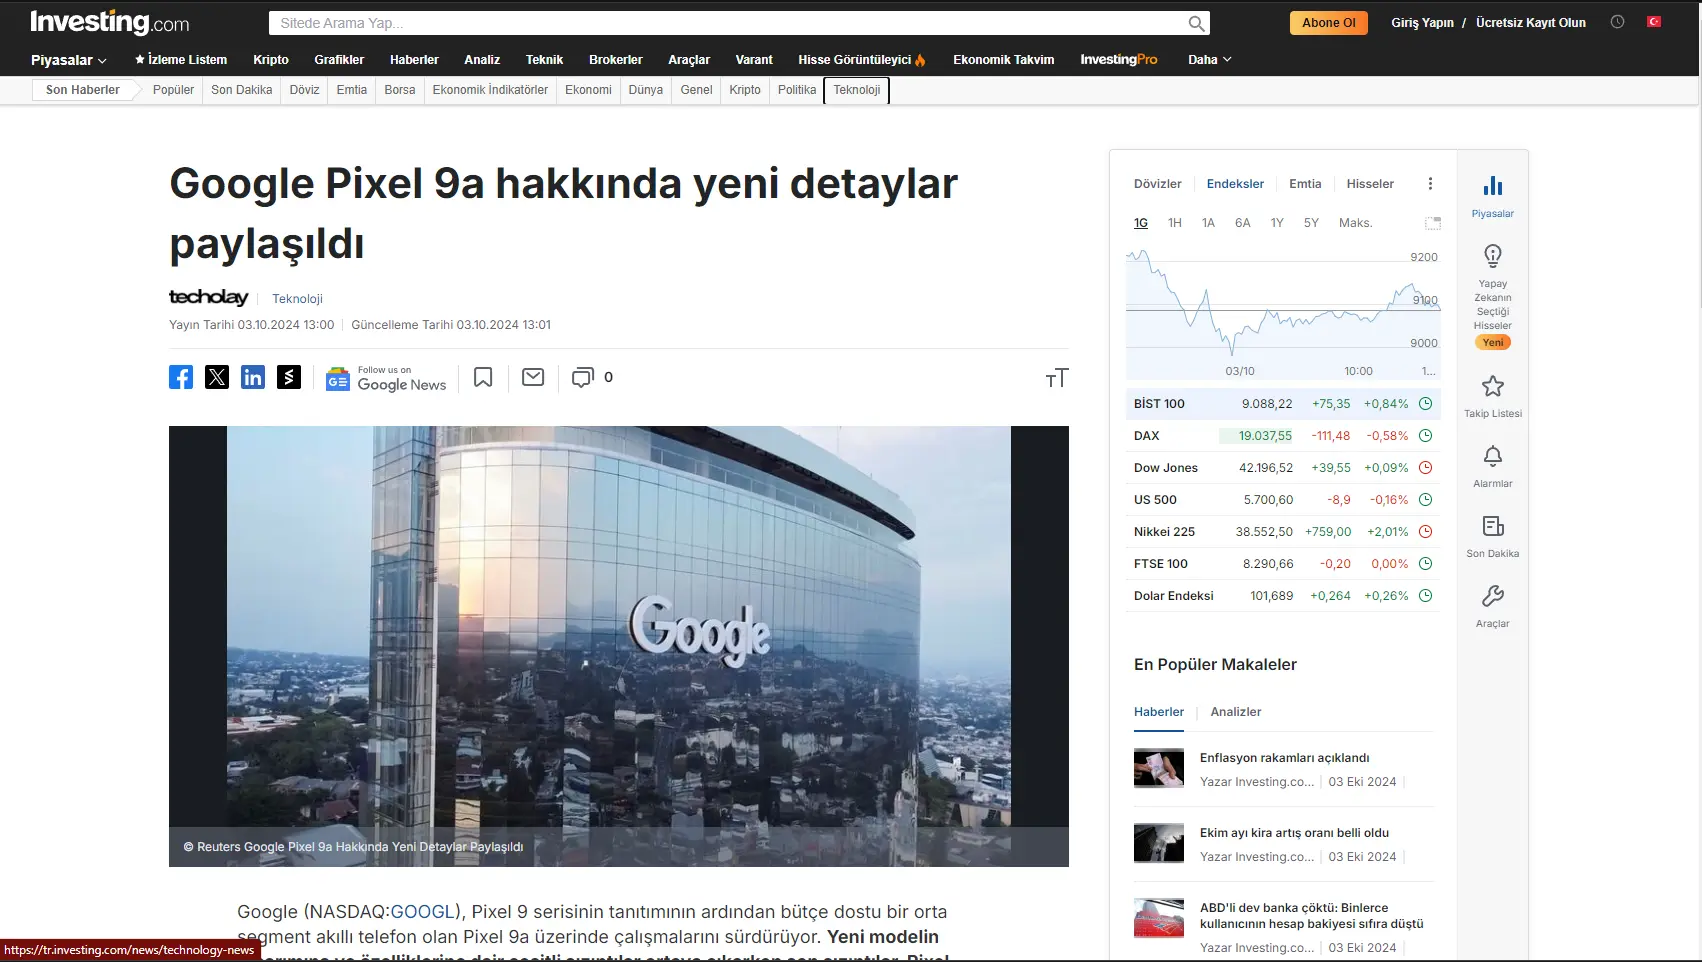This screenshot has width=1702, height=962.
Task: Switch to the Emtia widget tab
Action: (x=1305, y=184)
